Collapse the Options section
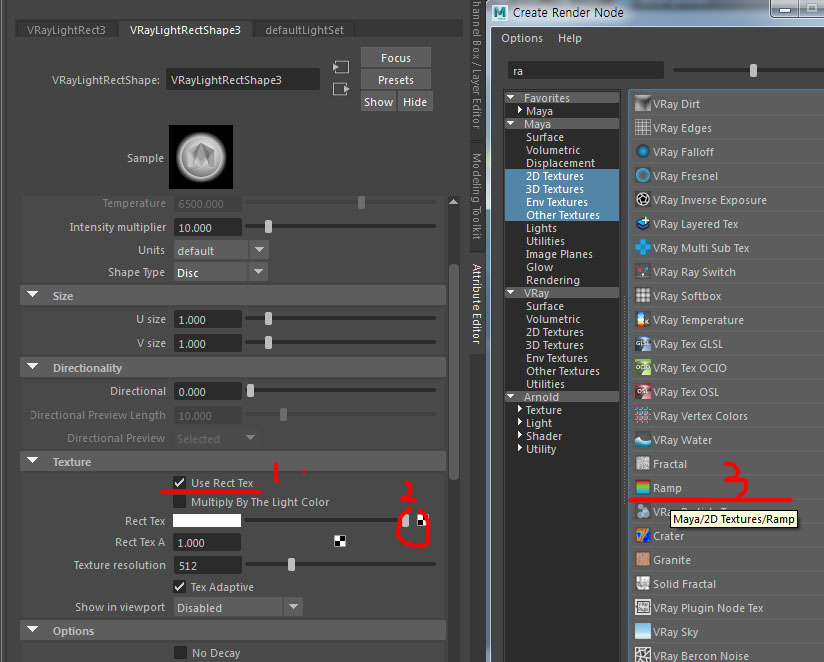Image resolution: width=824 pixels, height=662 pixels. [33, 629]
